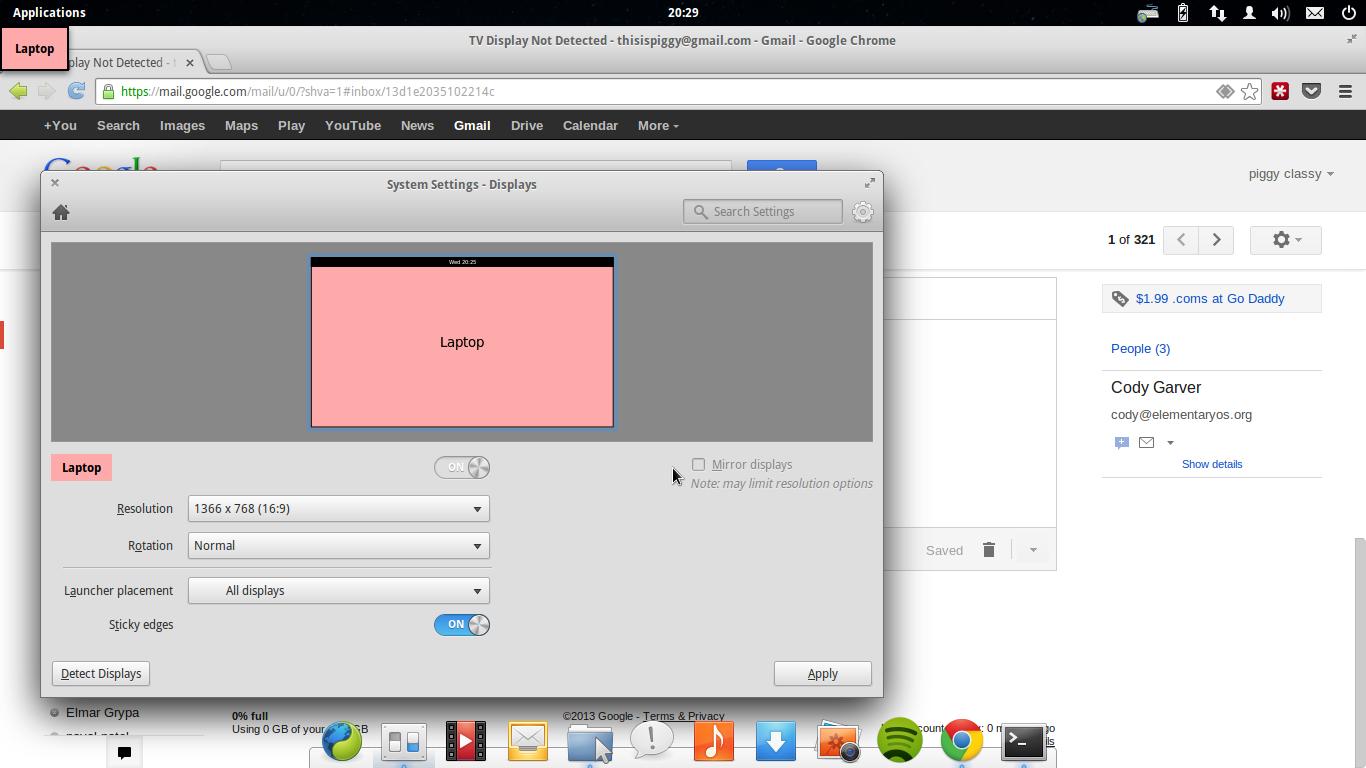Image resolution: width=1366 pixels, height=768 pixels.
Task: Open the Terminal from the dock
Action: (1023, 741)
